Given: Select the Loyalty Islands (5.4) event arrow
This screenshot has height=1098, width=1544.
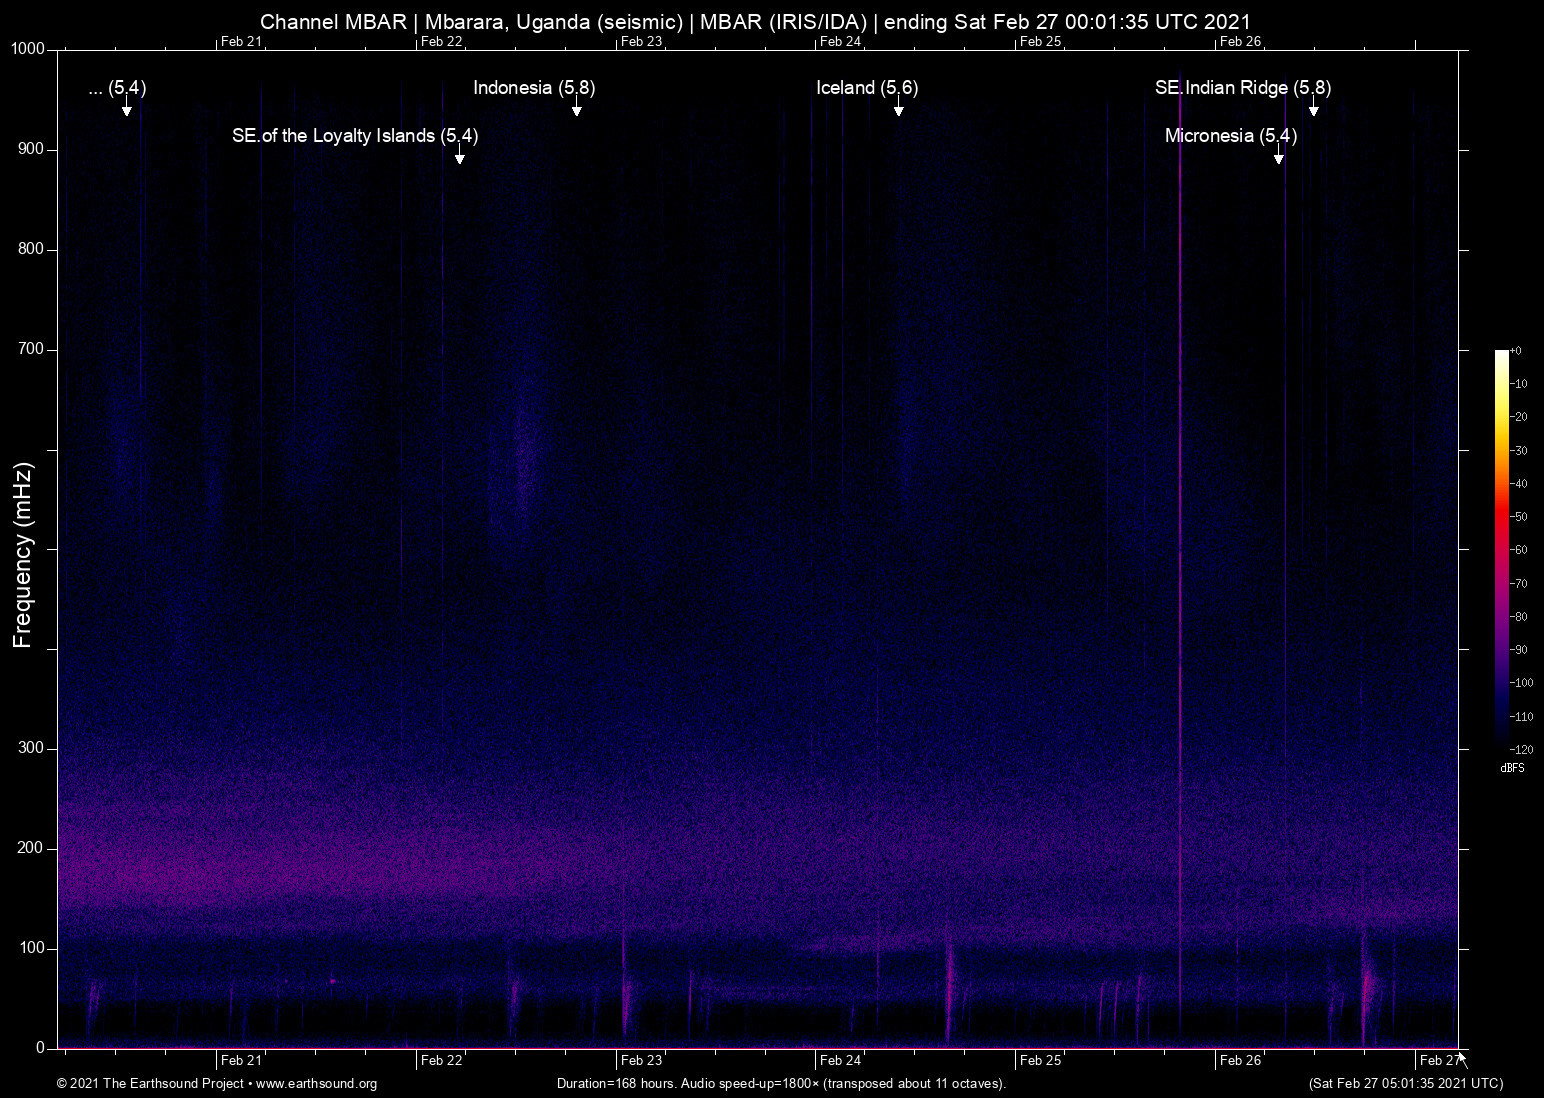Looking at the screenshot, I should pos(459,155).
